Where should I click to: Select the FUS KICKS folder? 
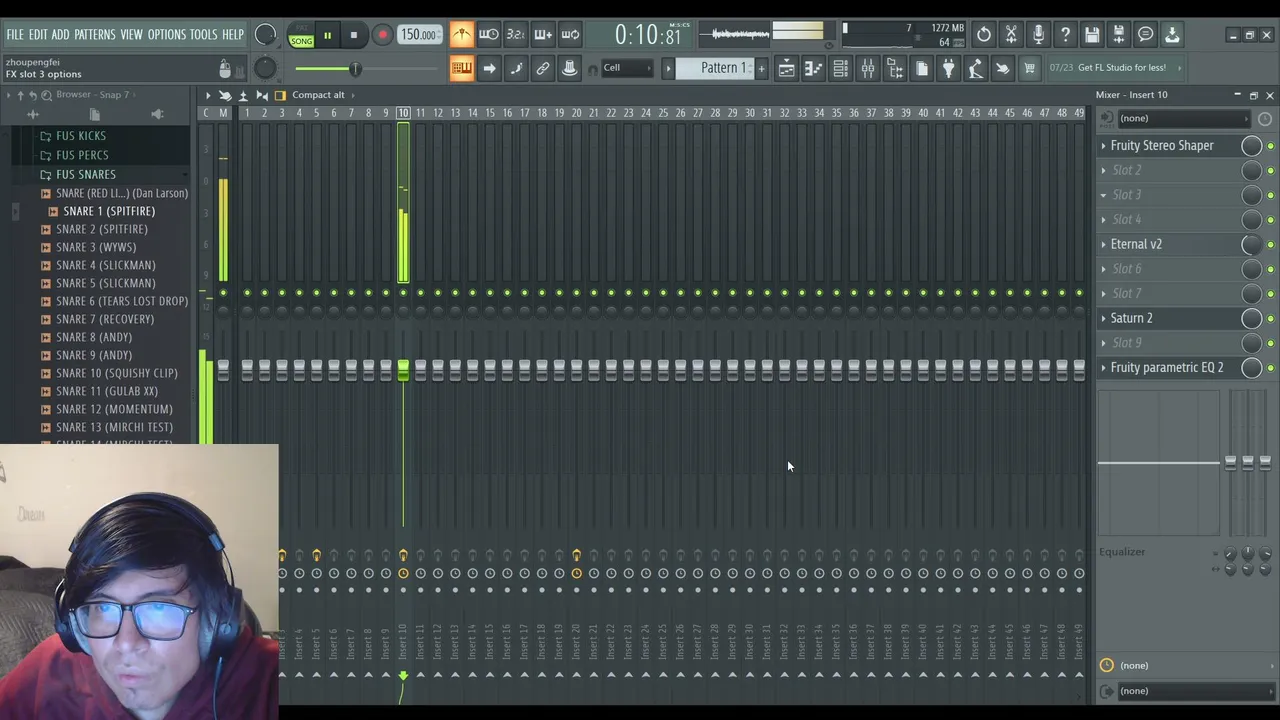pos(80,136)
